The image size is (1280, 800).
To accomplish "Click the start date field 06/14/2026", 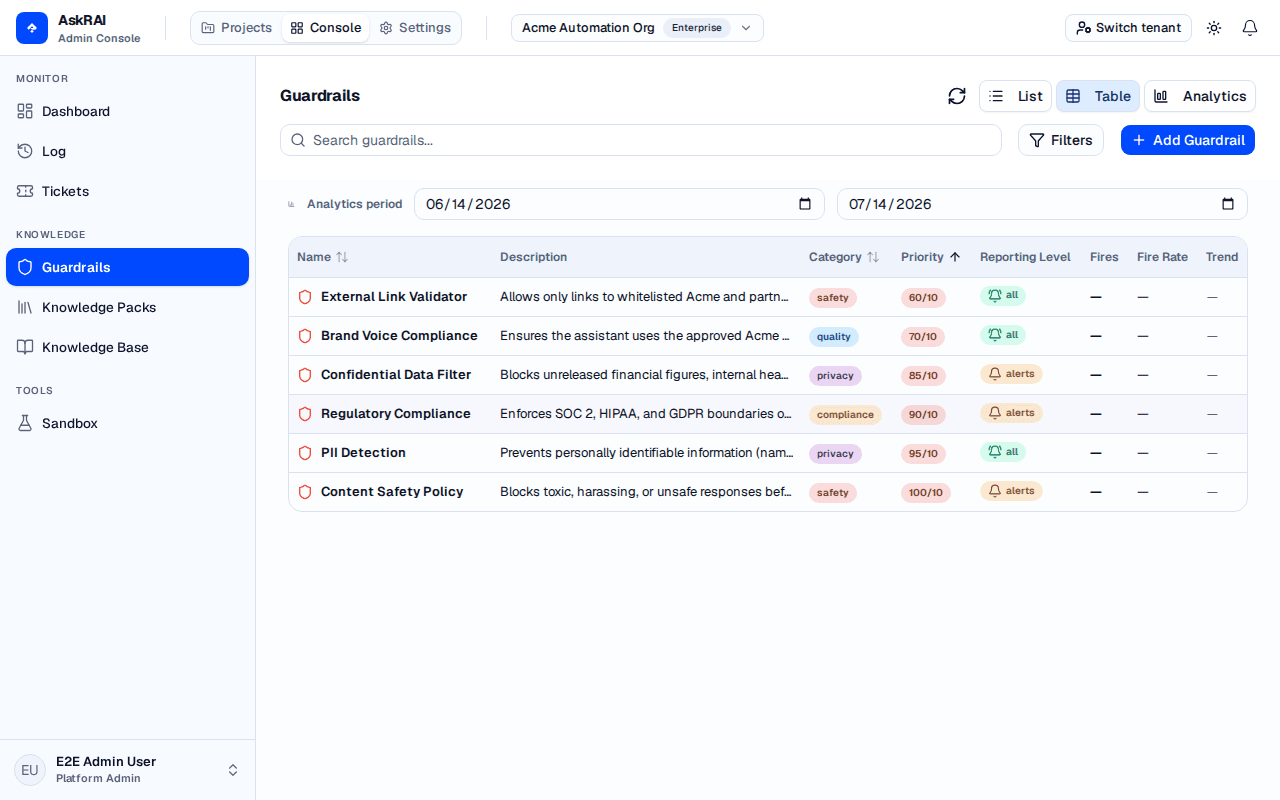I will pyautogui.click(x=619, y=204).
